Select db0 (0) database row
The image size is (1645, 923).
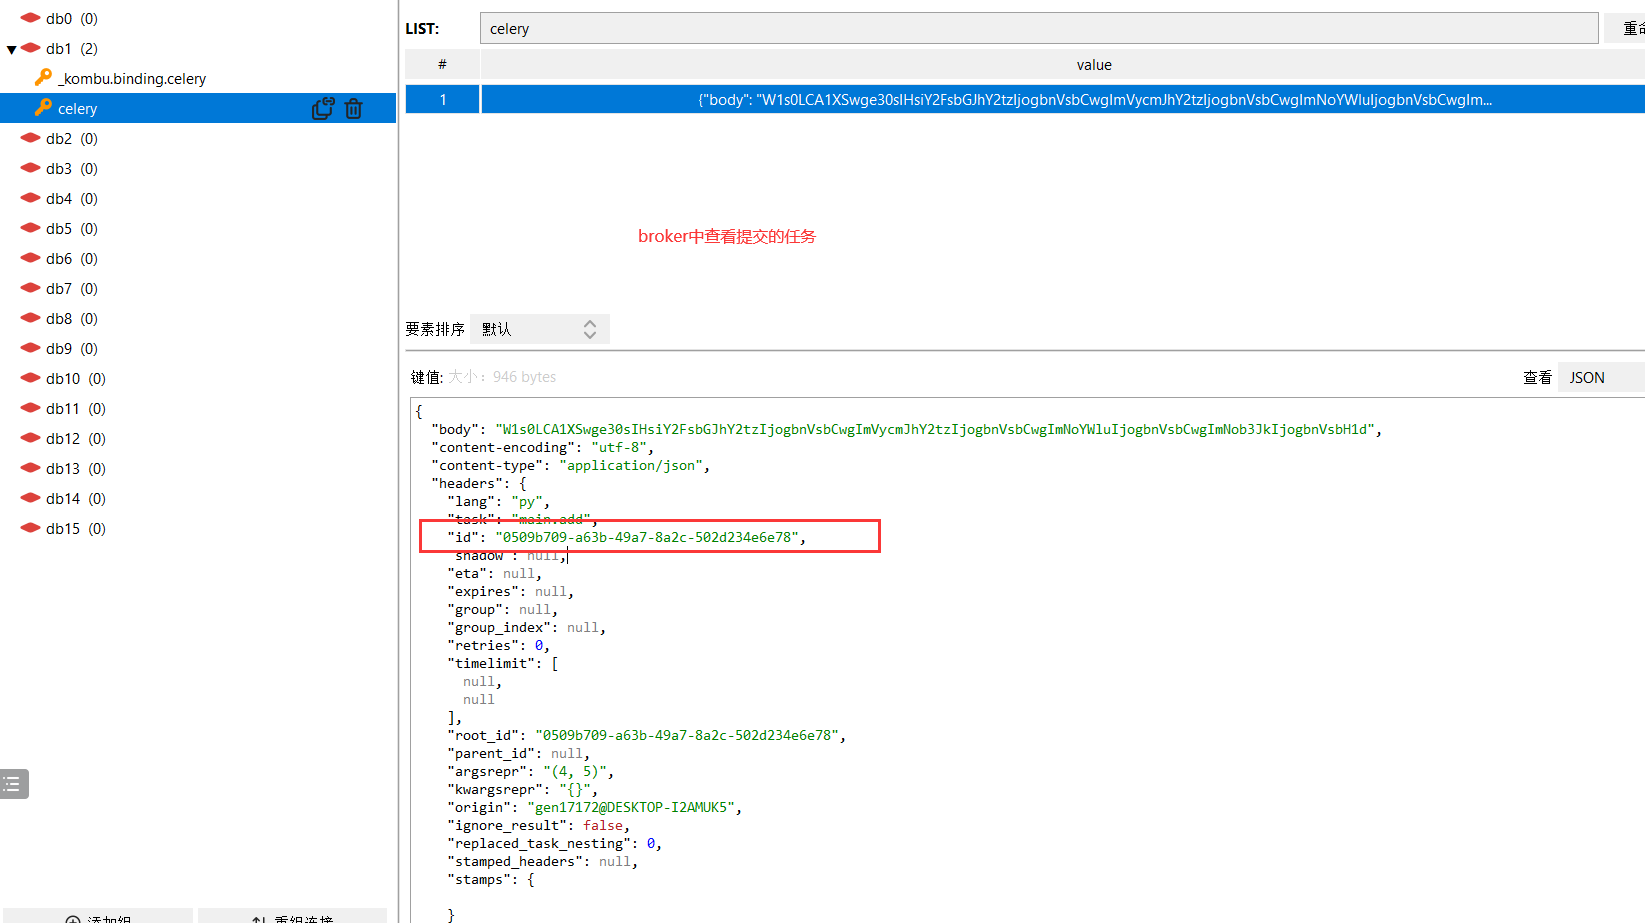point(198,18)
